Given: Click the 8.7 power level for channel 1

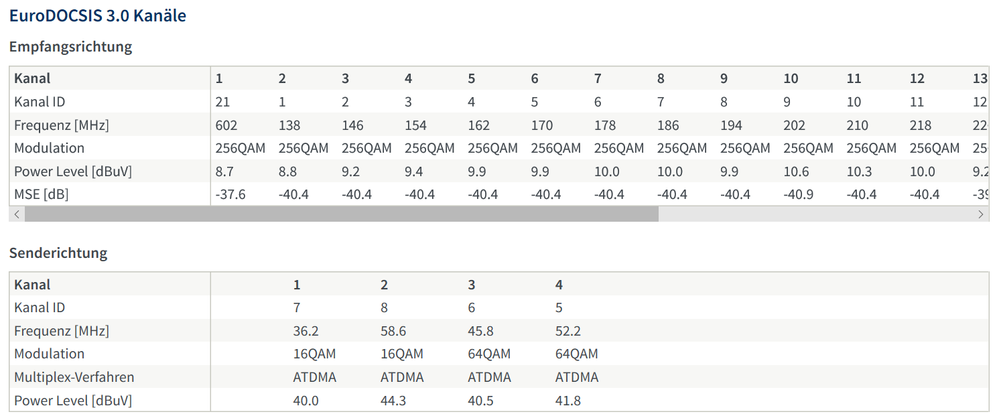Looking at the screenshot, I should pos(224,171).
